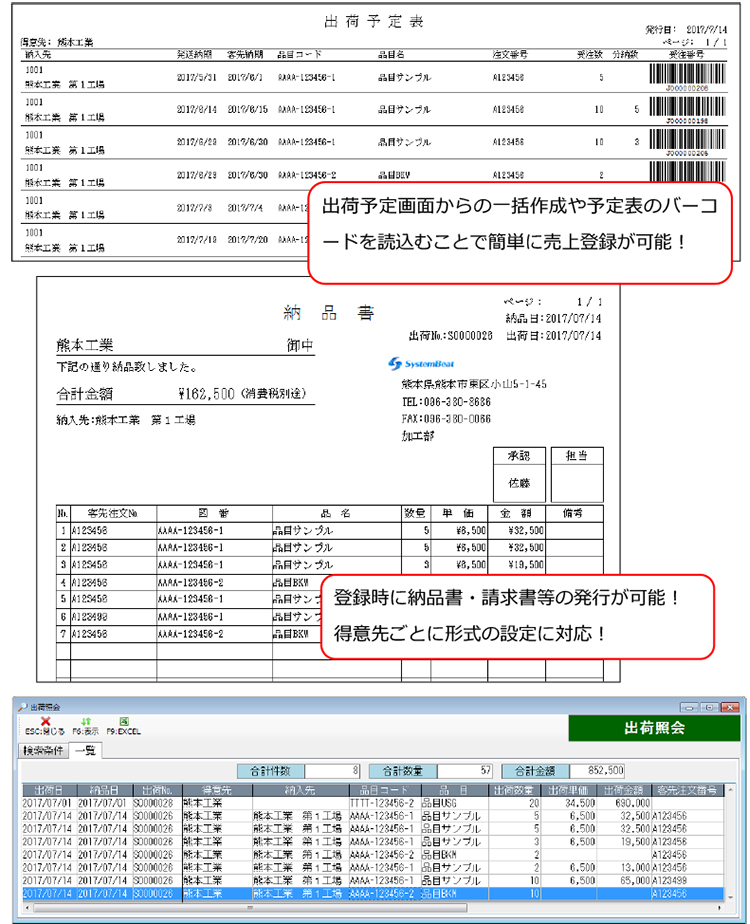Click the 客先注文番号 column header

[x=688, y=790]
